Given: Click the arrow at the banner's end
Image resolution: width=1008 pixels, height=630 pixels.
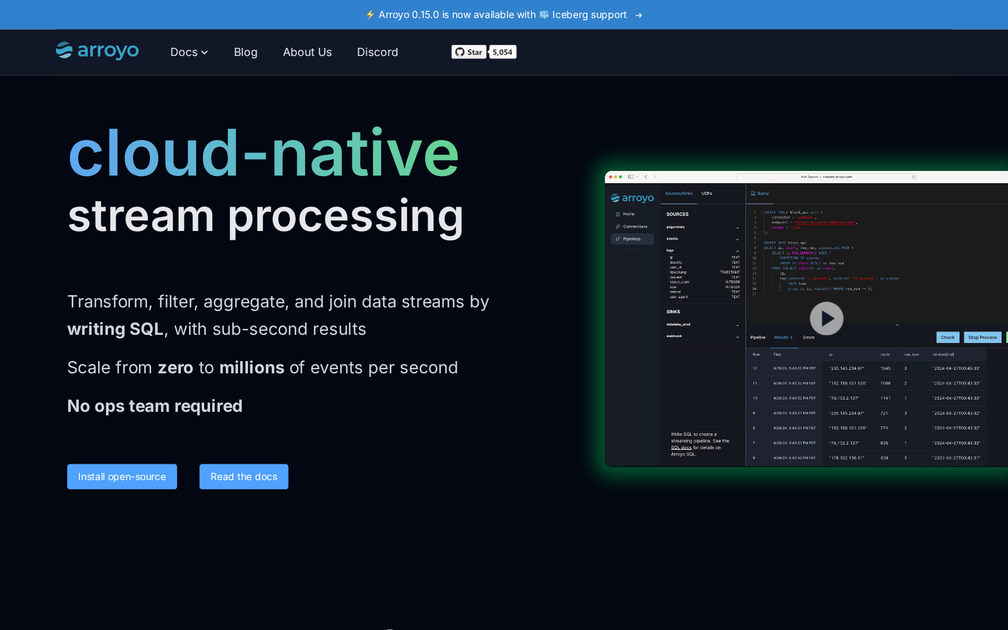Looking at the screenshot, I should [x=638, y=15].
